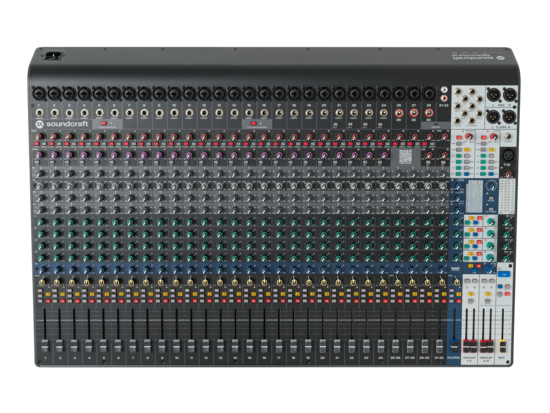The width and height of the screenshot is (550, 413).
Task: Click the stereo 25-26 fader
Action: 396,346
